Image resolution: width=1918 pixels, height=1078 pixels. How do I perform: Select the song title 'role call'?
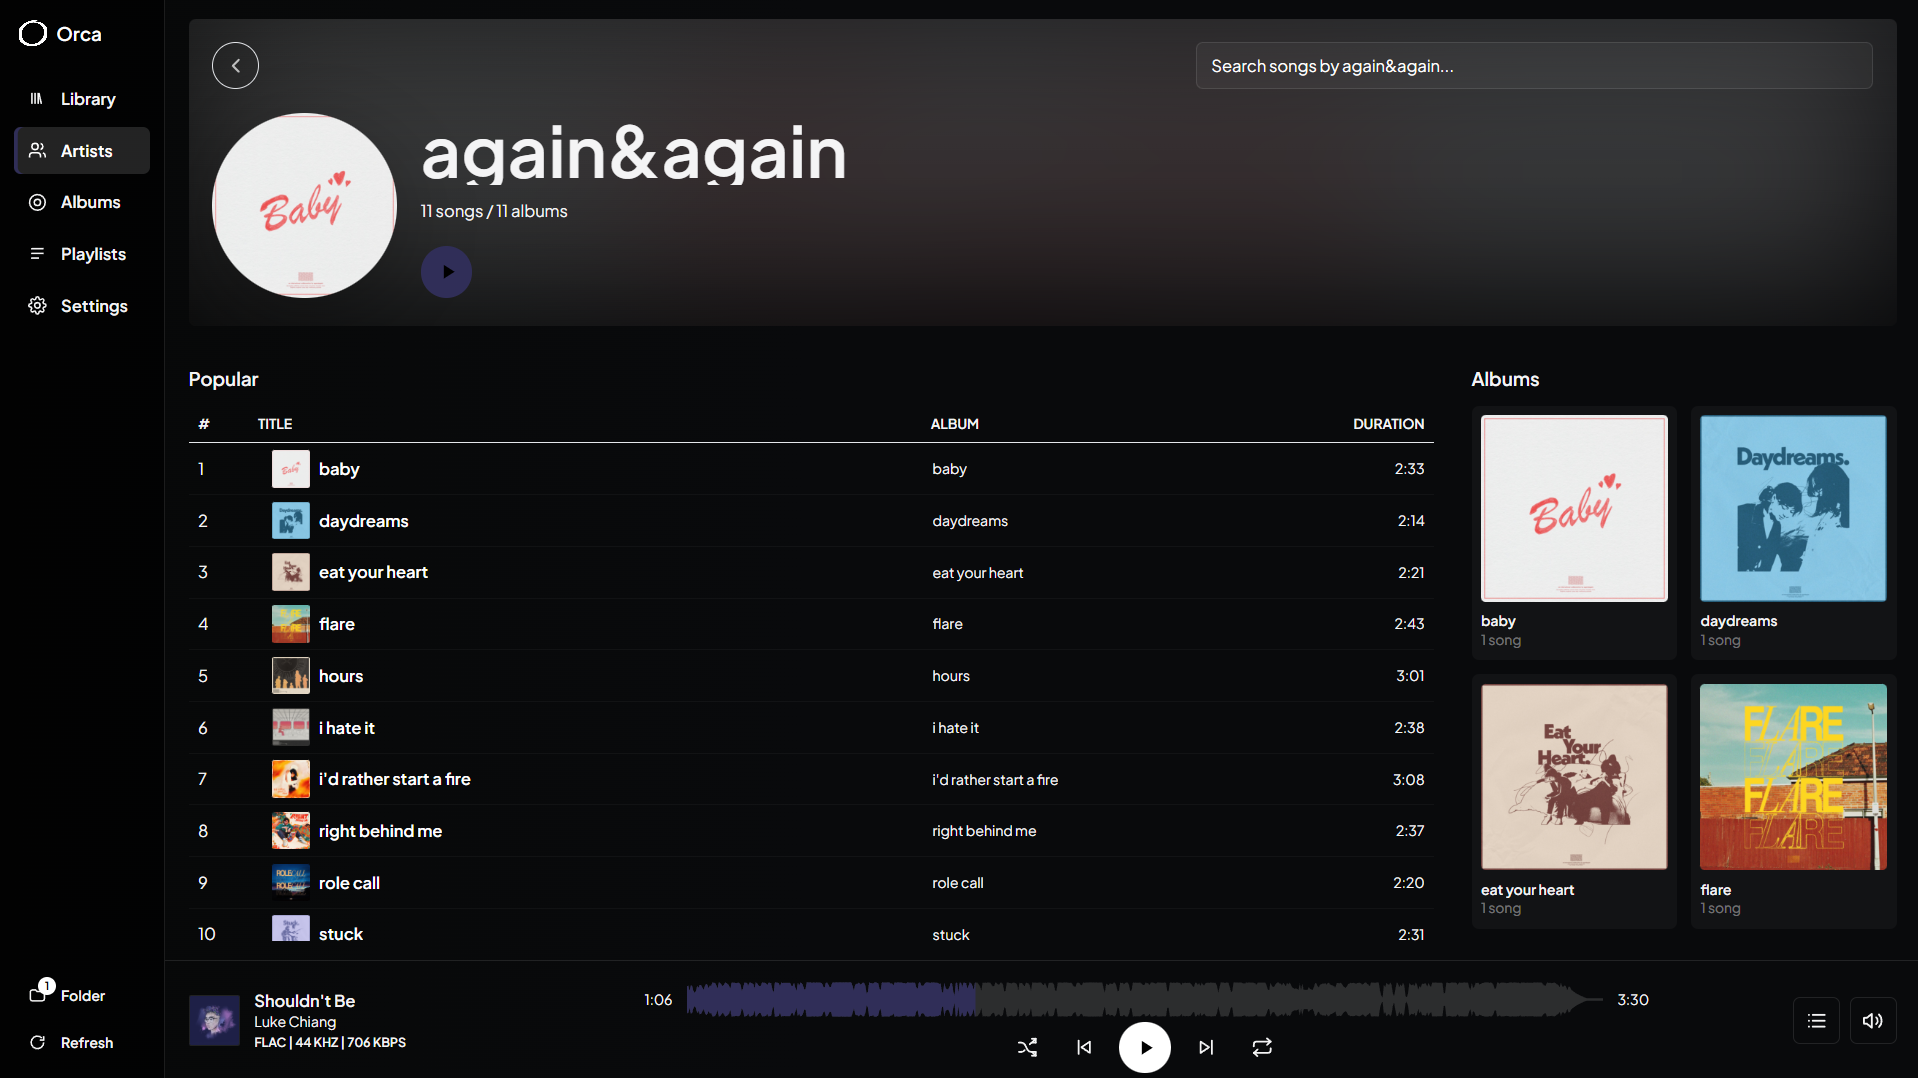pos(349,883)
